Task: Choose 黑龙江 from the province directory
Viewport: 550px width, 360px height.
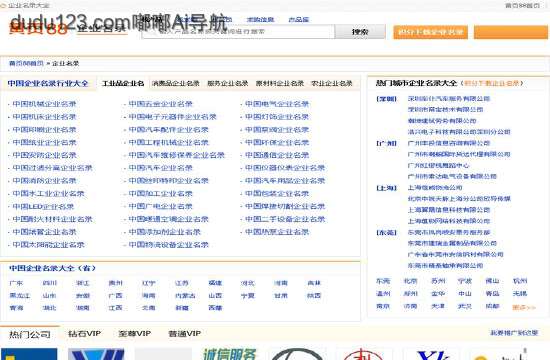Action: pyautogui.click(x=20, y=295)
